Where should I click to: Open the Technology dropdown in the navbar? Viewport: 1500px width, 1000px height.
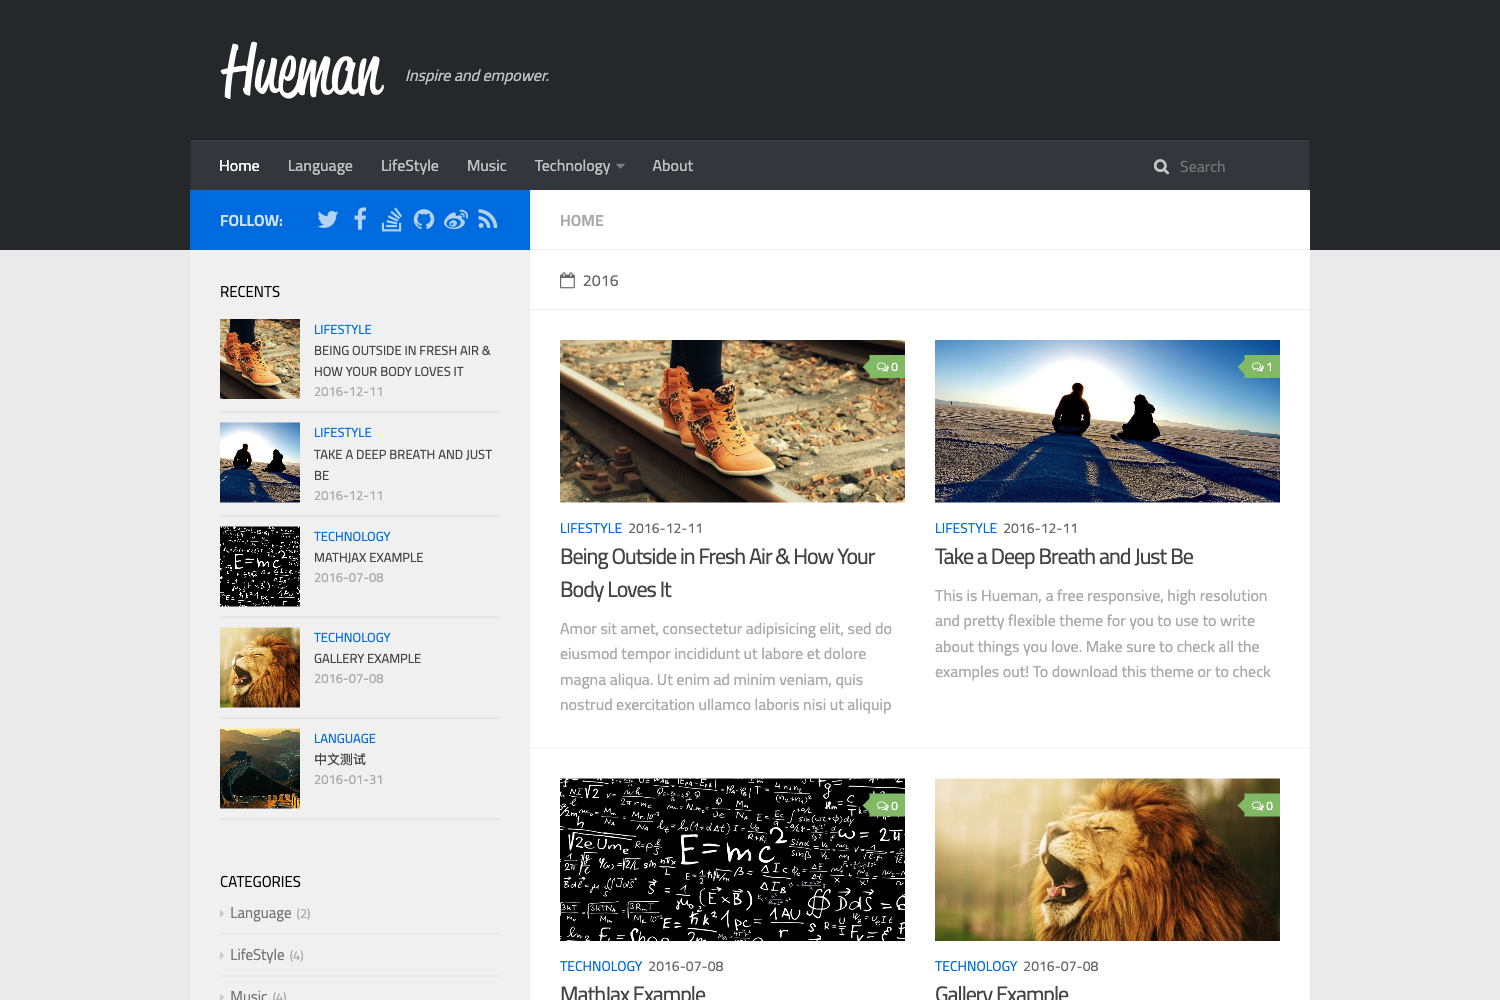click(579, 165)
